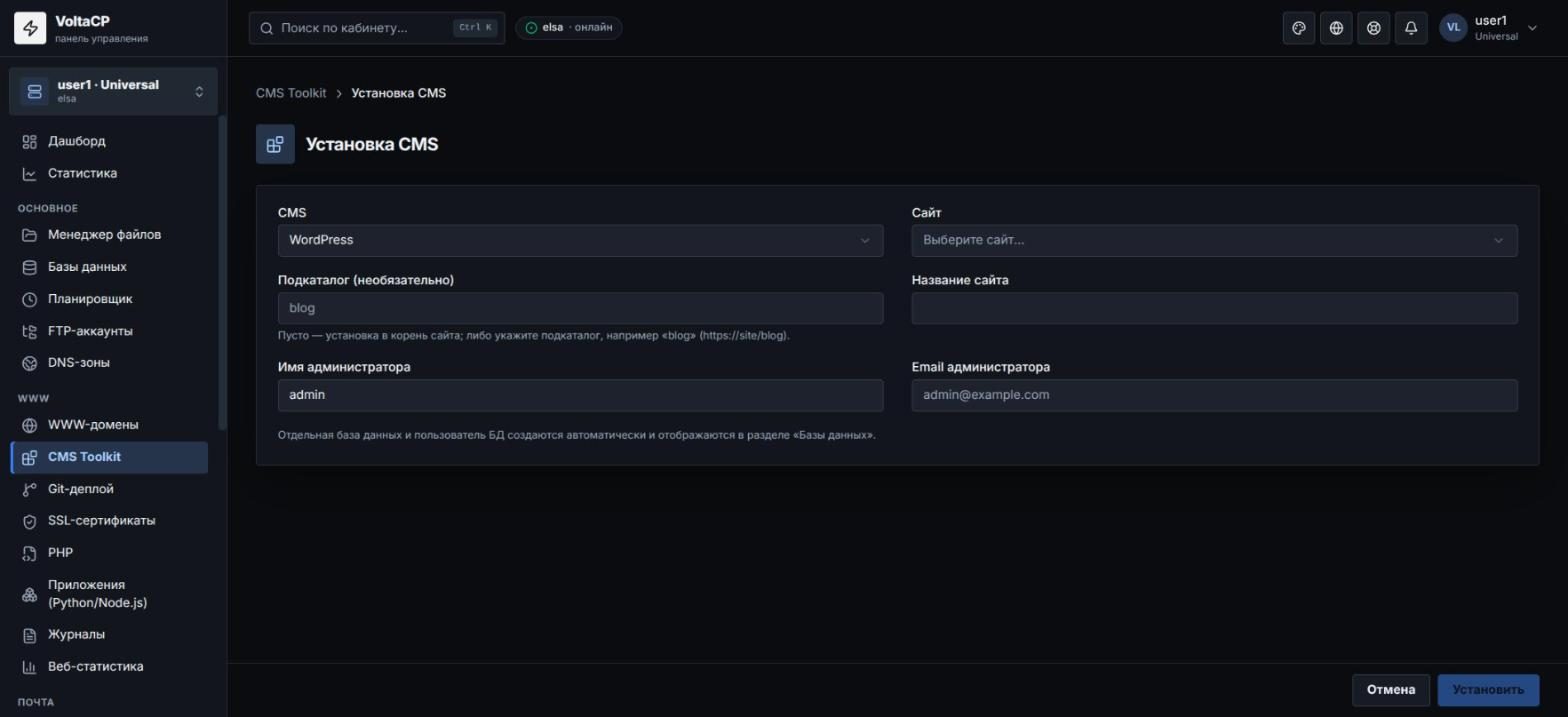Image resolution: width=1568 pixels, height=717 pixels.
Task: Follow the CMS Toolkit breadcrumb link
Action: point(291,93)
